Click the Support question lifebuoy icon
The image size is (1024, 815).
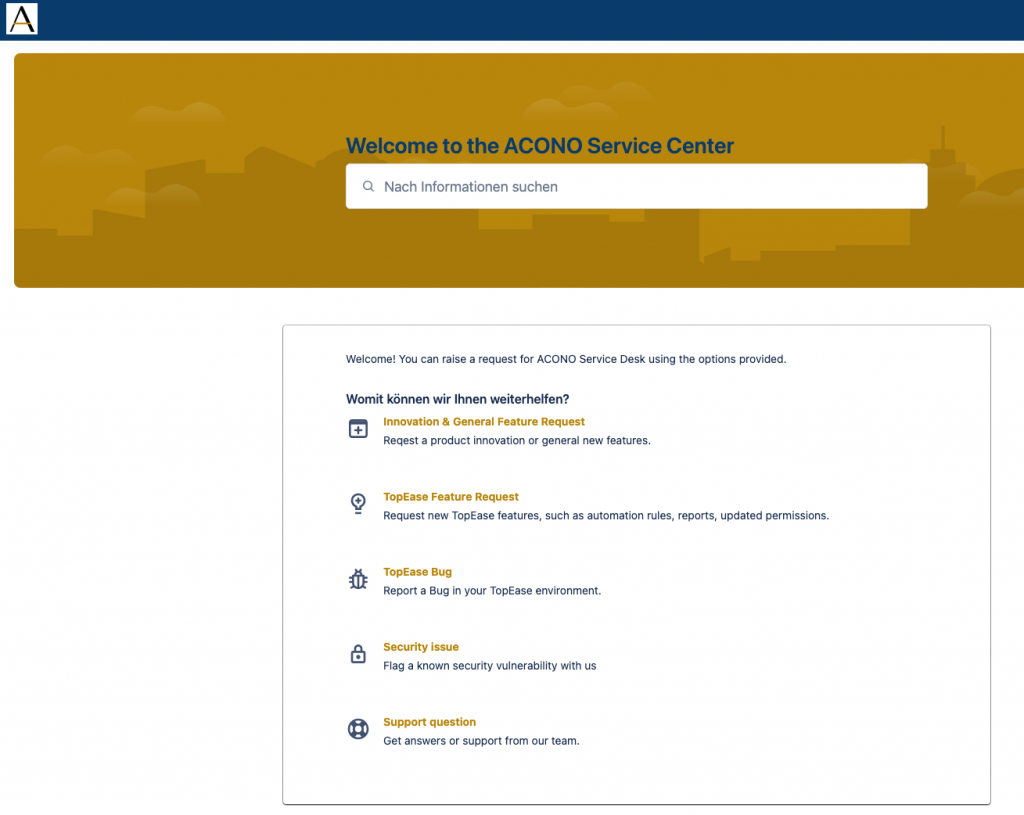pos(358,729)
